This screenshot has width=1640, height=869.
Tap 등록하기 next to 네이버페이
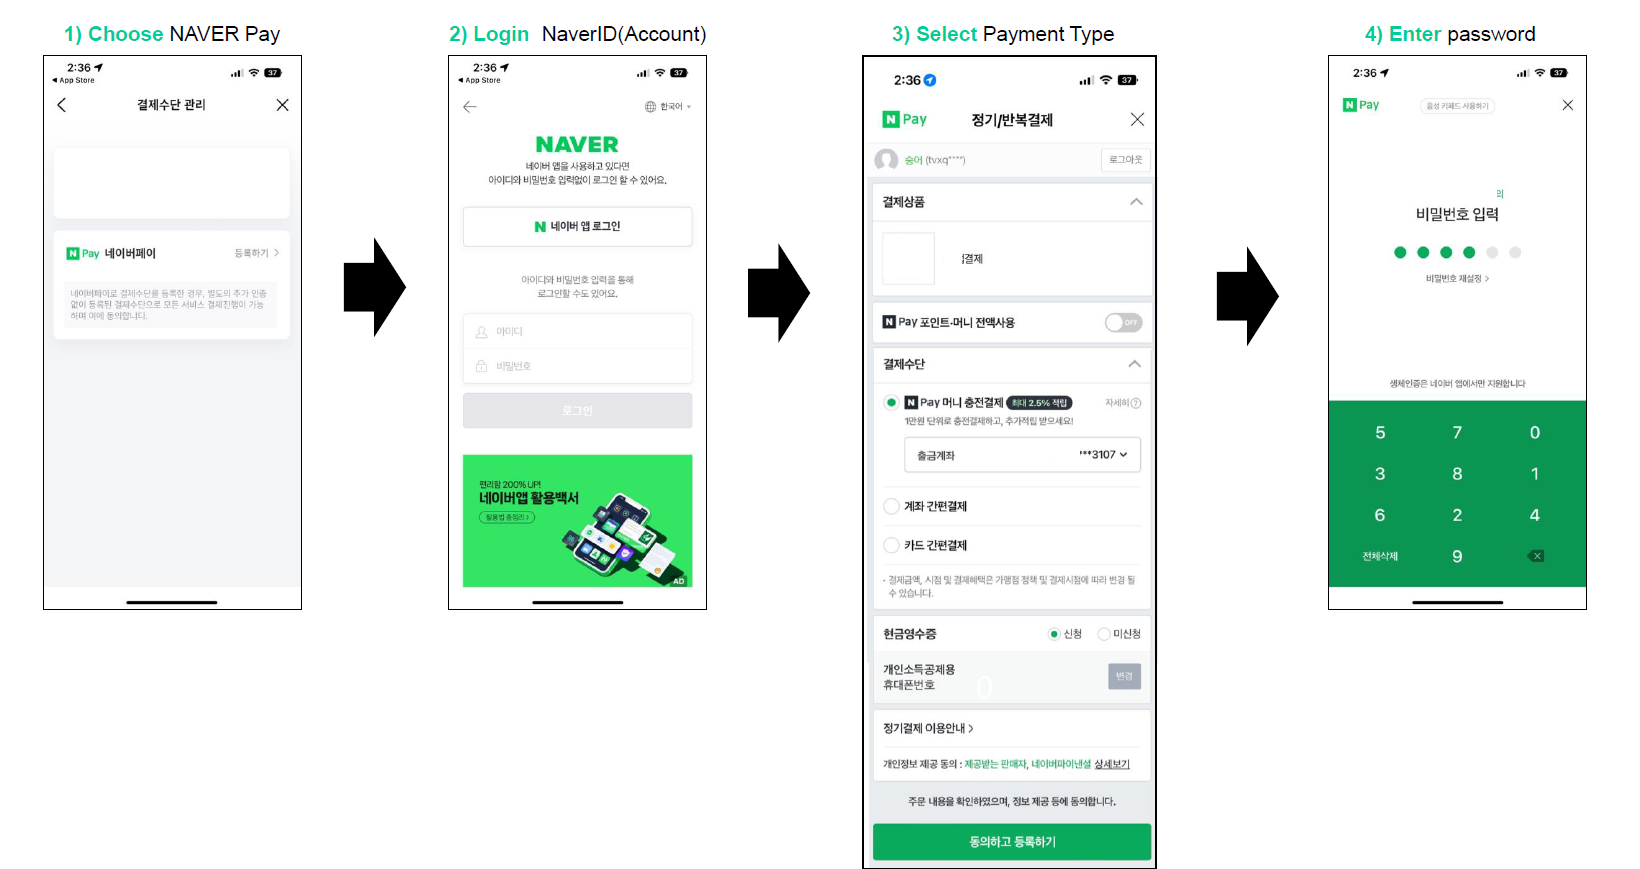click(x=256, y=253)
